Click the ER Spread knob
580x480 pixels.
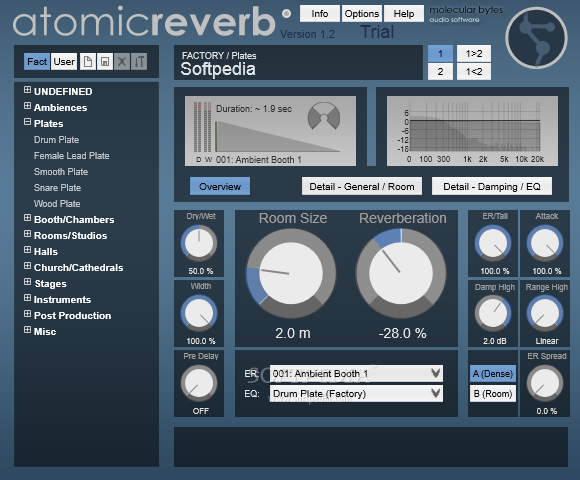point(545,383)
